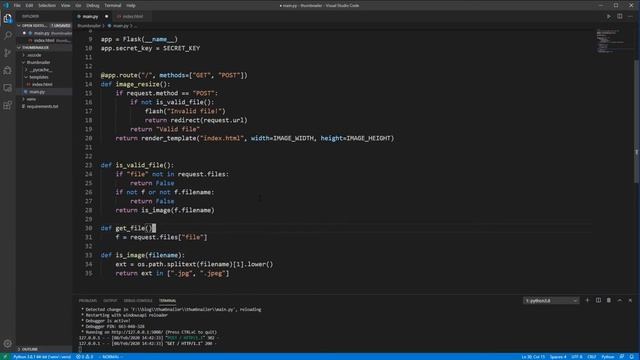640x360 pixels.
Task: Maximize the terminal panel size
Action: point(620,300)
